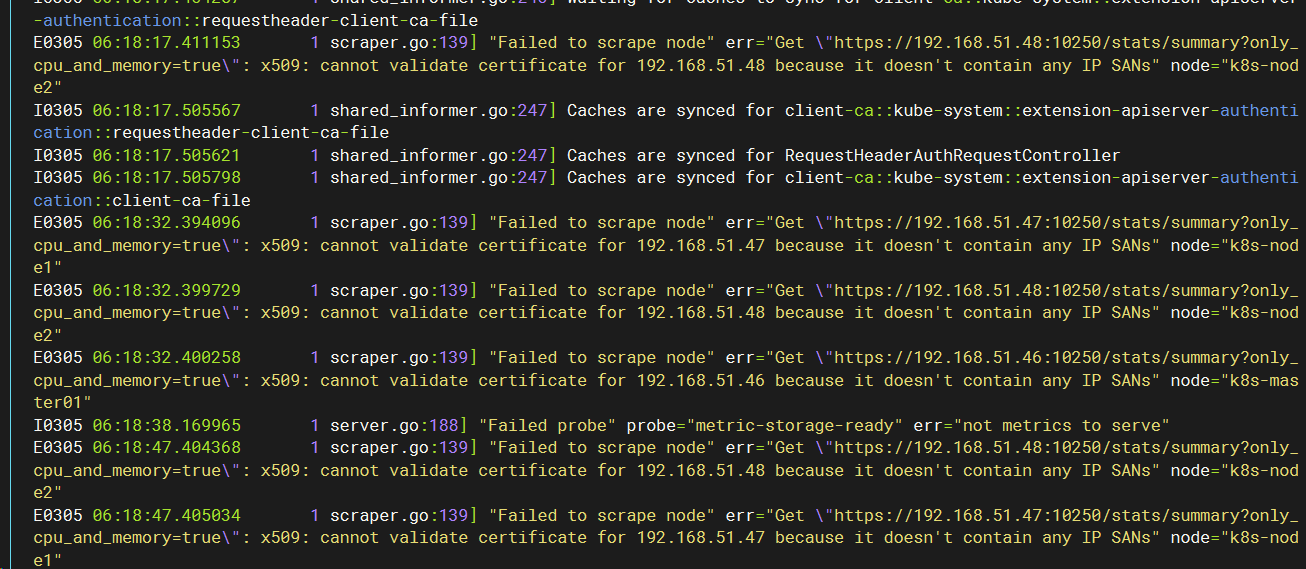Click the "cation::client-ca-file" wrapped line
Viewport: 1306px width, 569px height.
click(x=141, y=200)
